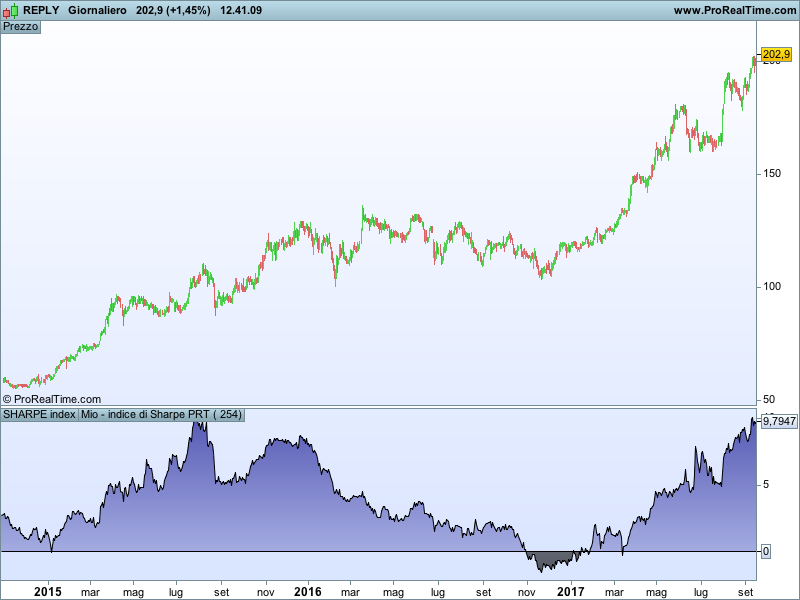Select the SHARPE index panel label
This screenshot has width=800, height=600.
[39, 414]
